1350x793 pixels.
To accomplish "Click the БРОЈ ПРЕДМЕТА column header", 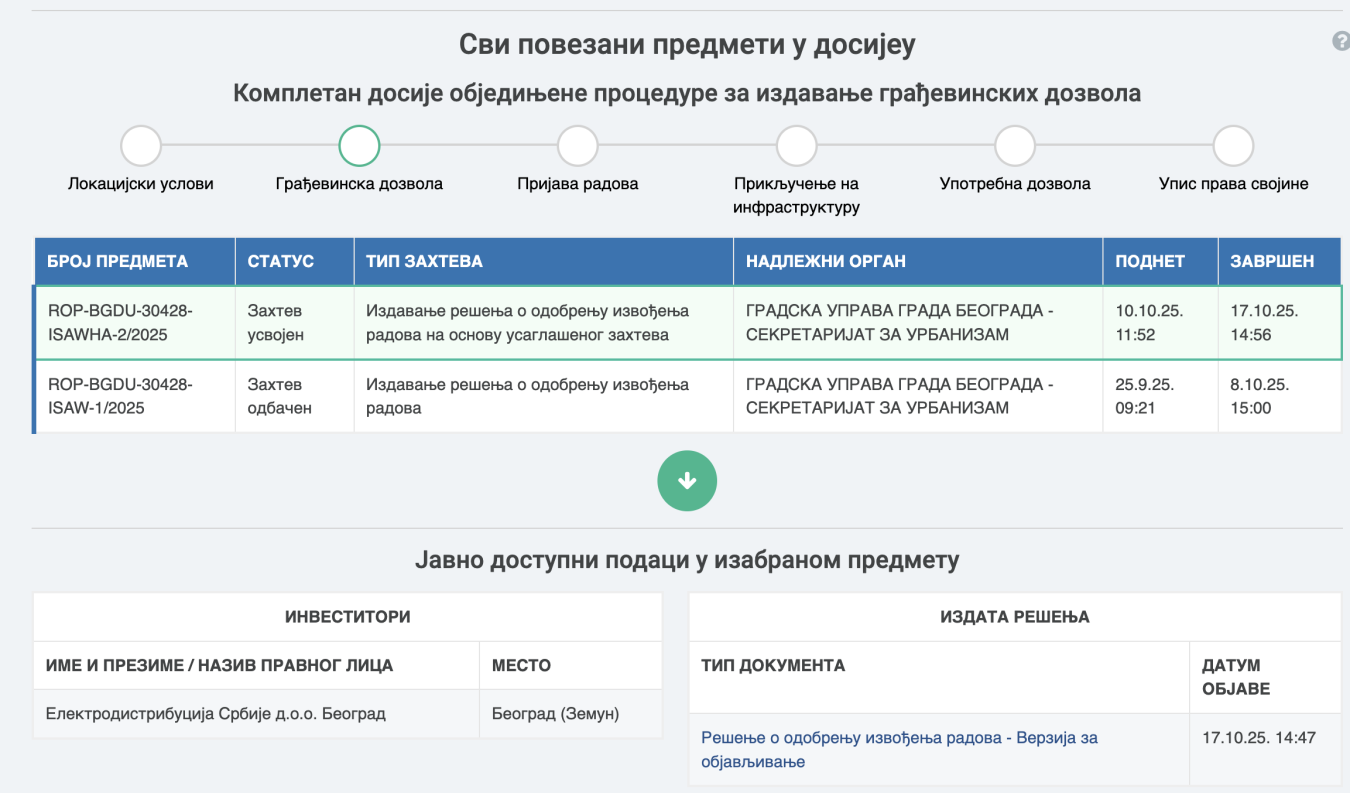I will [118, 261].
